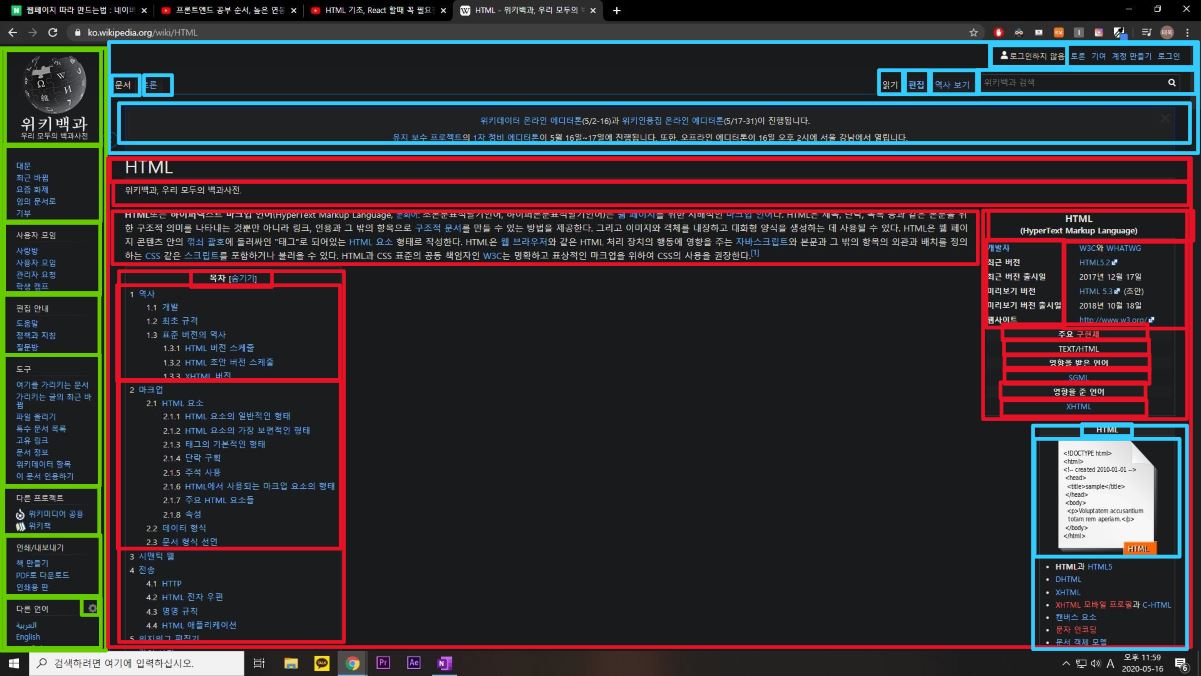
Task: Click the 위키데이터 온라인 에디터톤 banner link
Action: point(533,121)
